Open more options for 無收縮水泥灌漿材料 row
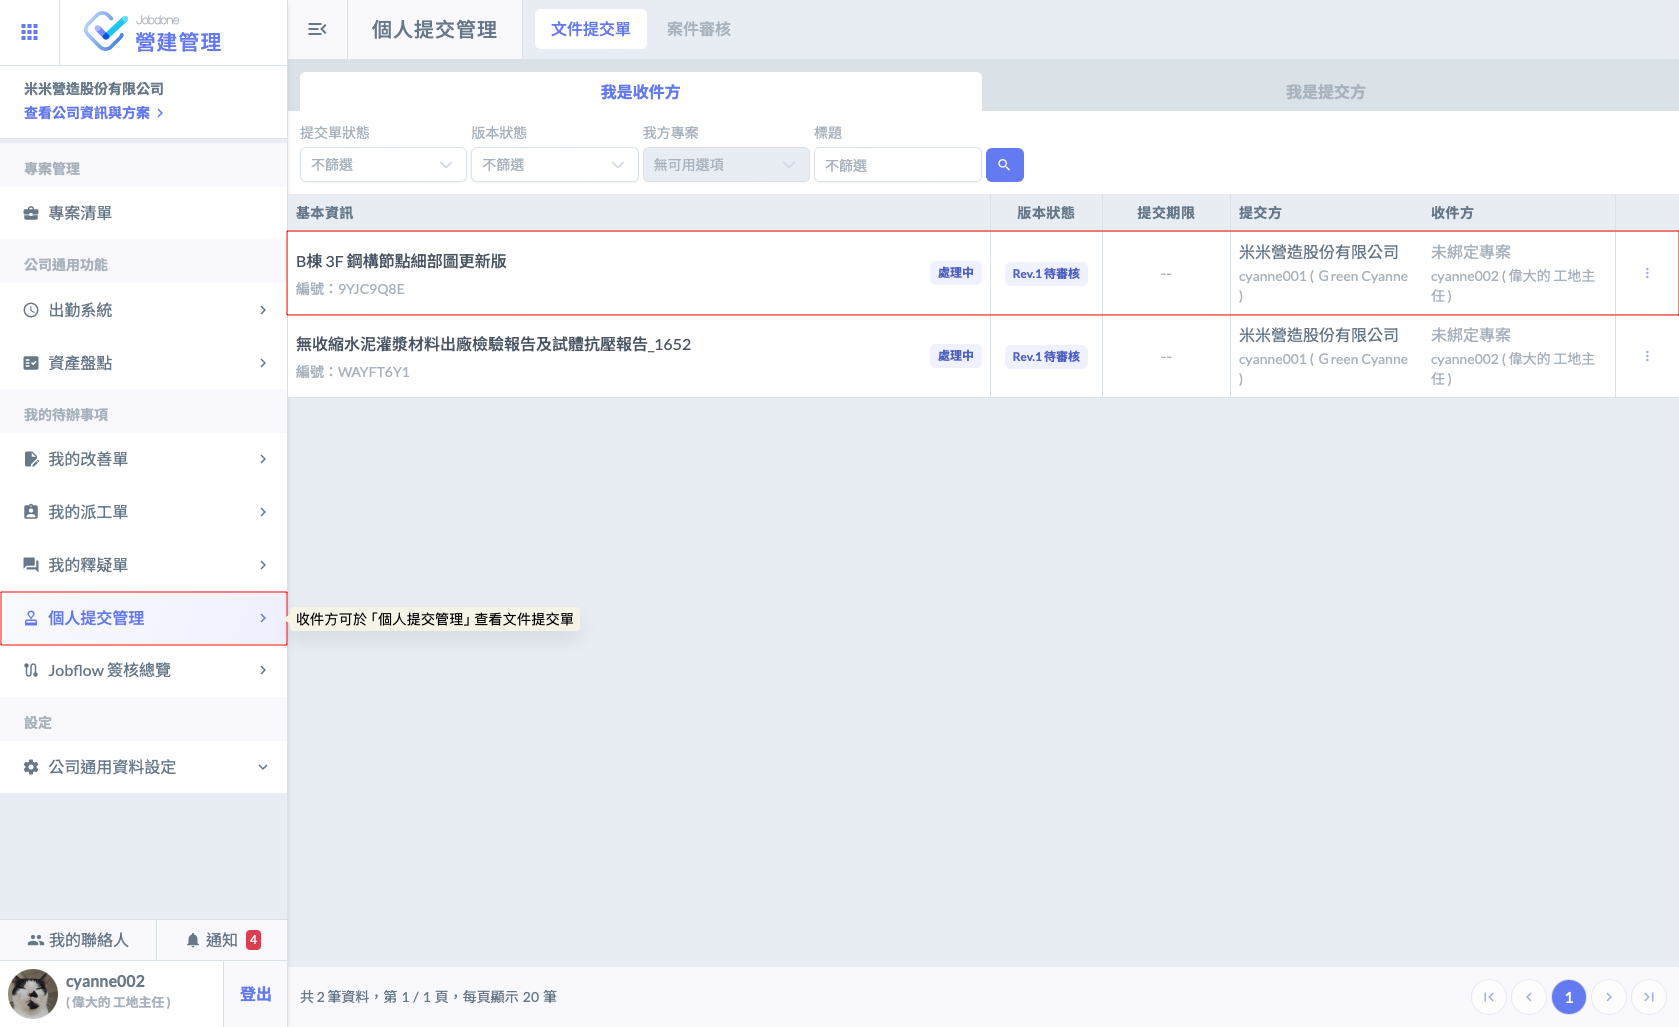 [x=1647, y=356]
